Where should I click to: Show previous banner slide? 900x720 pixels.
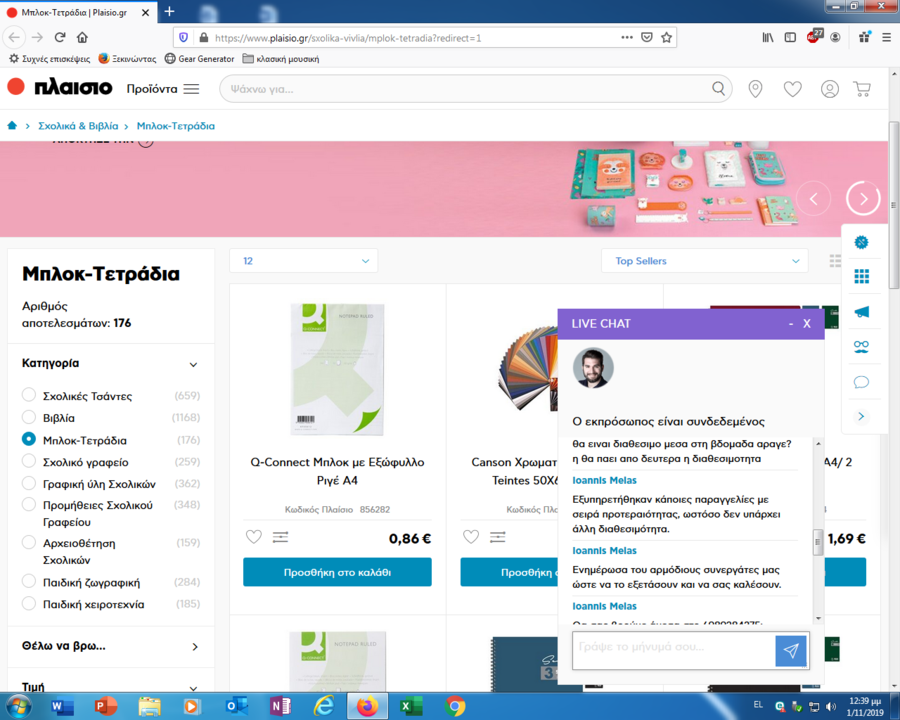point(813,199)
